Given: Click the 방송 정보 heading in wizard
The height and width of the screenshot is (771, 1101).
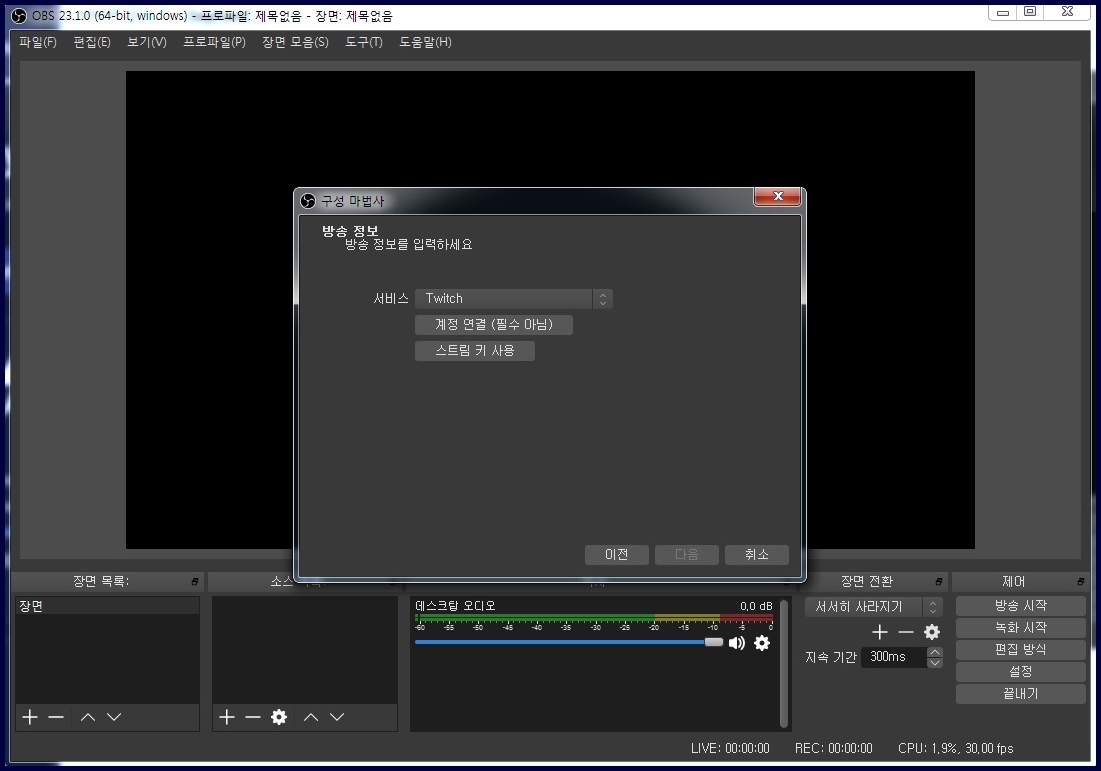Looking at the screenshot, I should coord(350,231).
